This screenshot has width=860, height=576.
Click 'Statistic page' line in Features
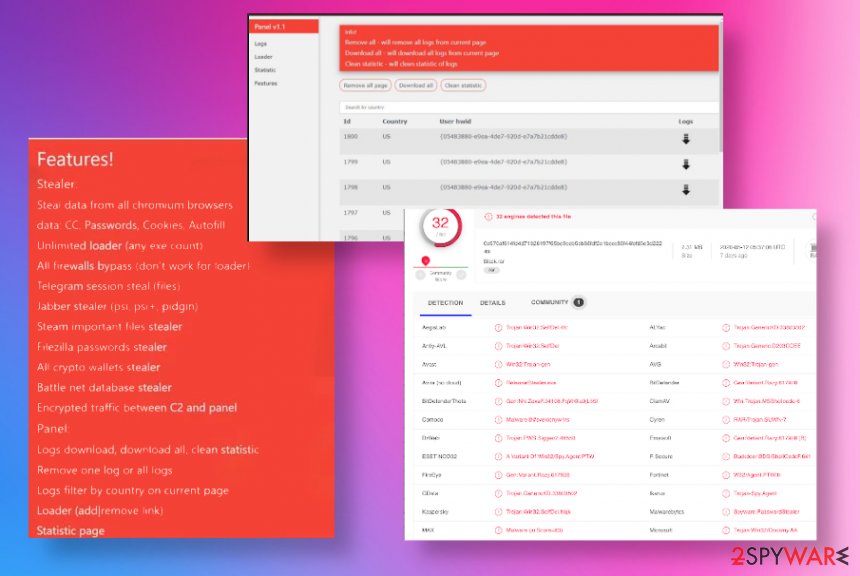(71, 530)
